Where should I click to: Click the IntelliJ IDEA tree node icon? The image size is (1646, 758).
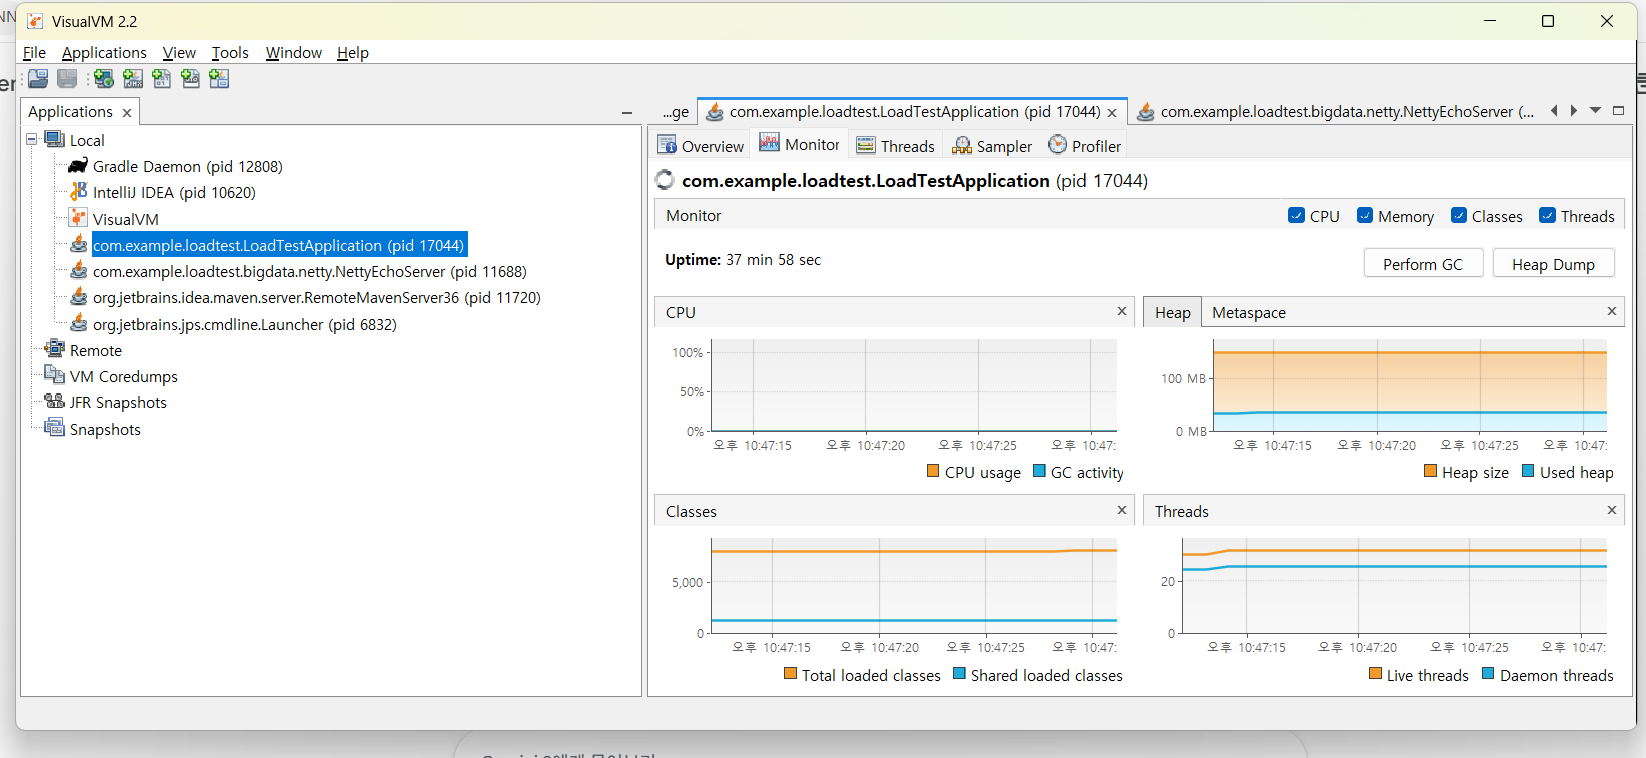[78, 191]
